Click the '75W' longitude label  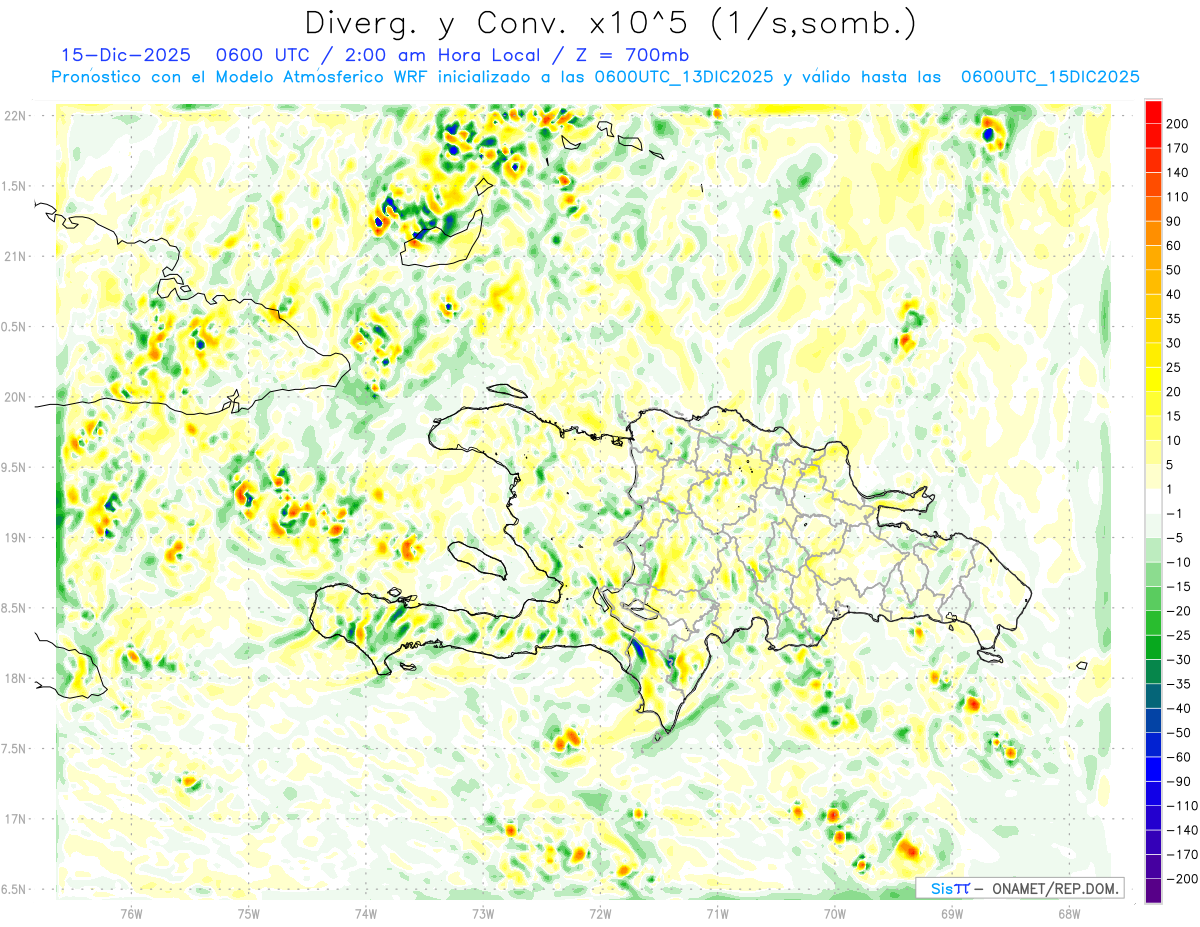pos(248,913)
